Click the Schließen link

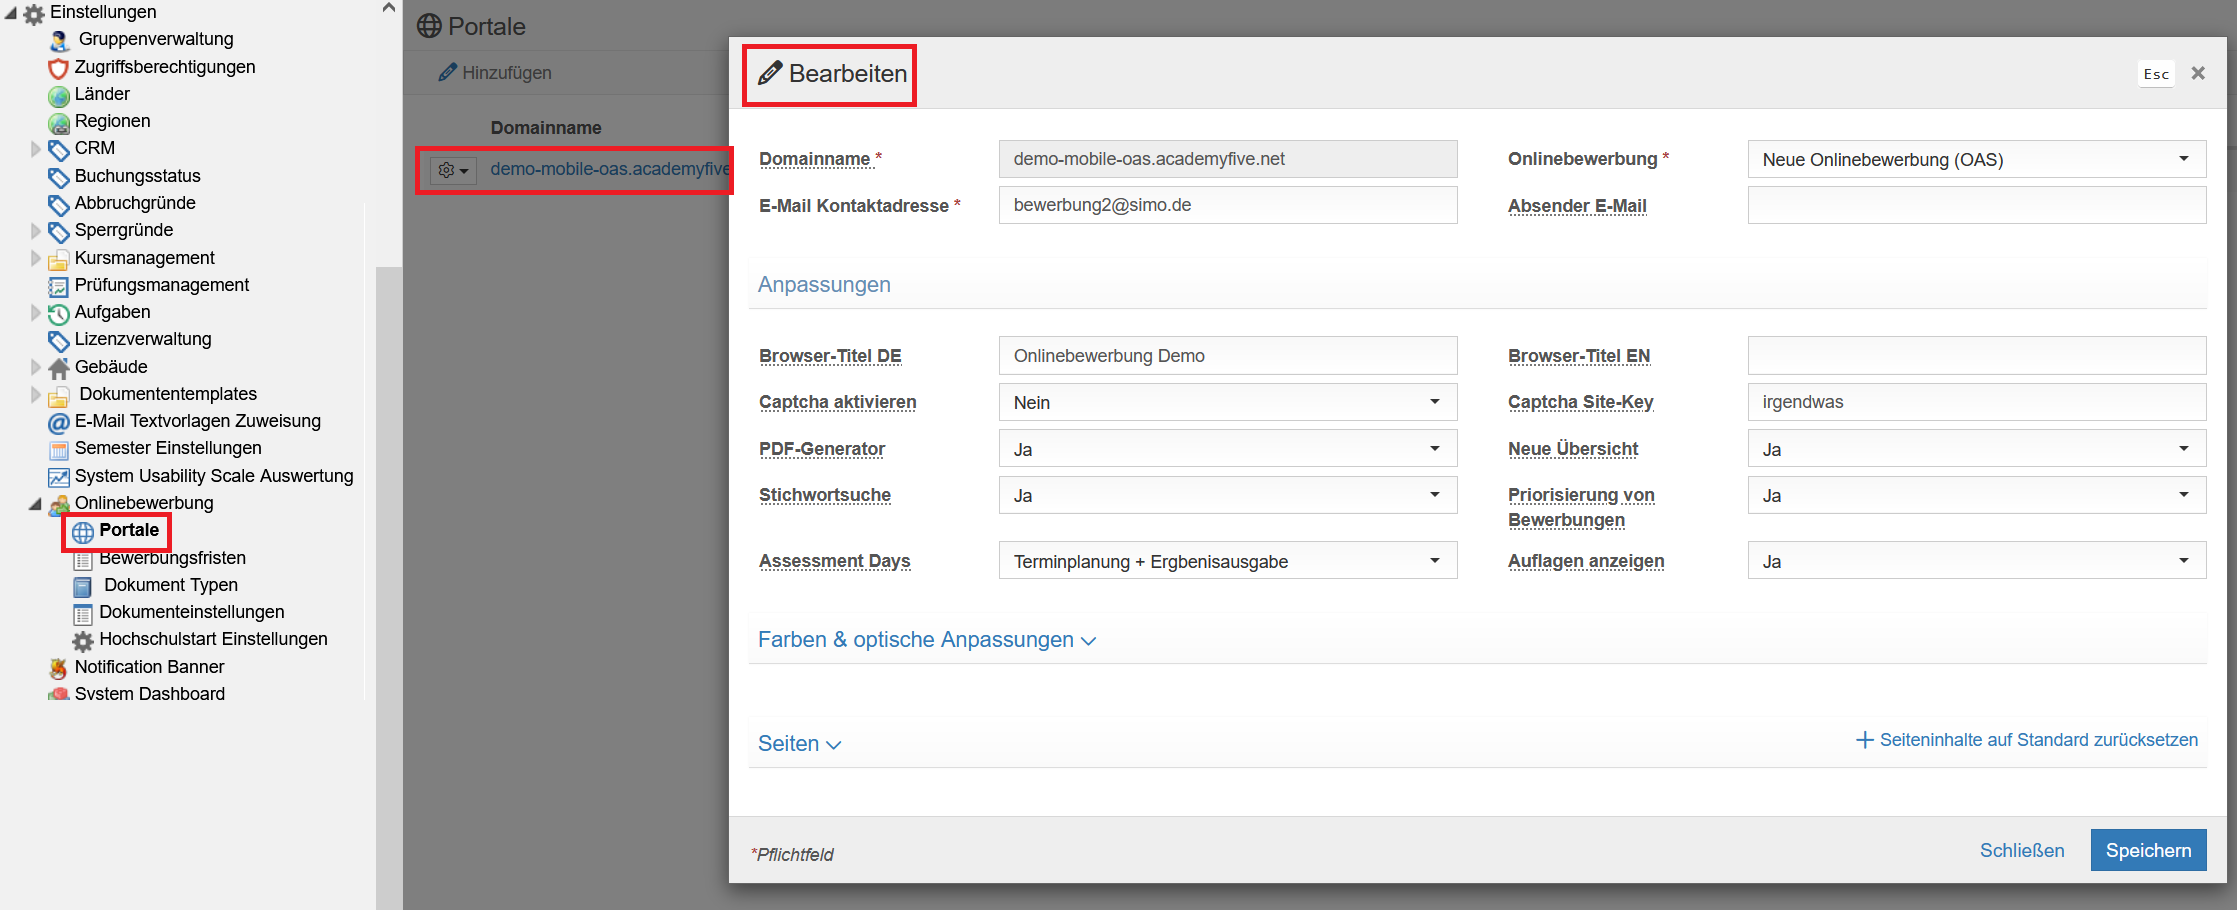tap(2022, 850)
